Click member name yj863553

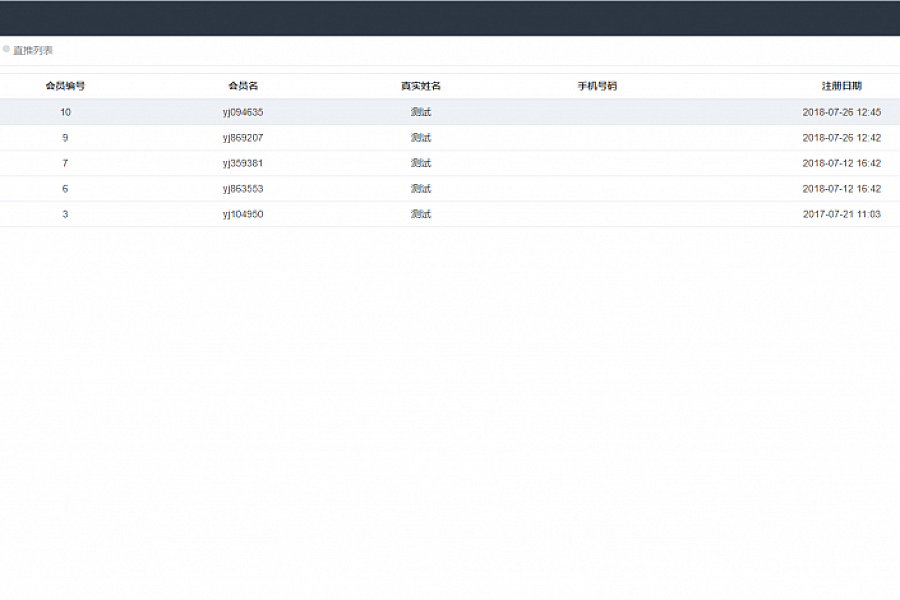(x=243, y=189)
